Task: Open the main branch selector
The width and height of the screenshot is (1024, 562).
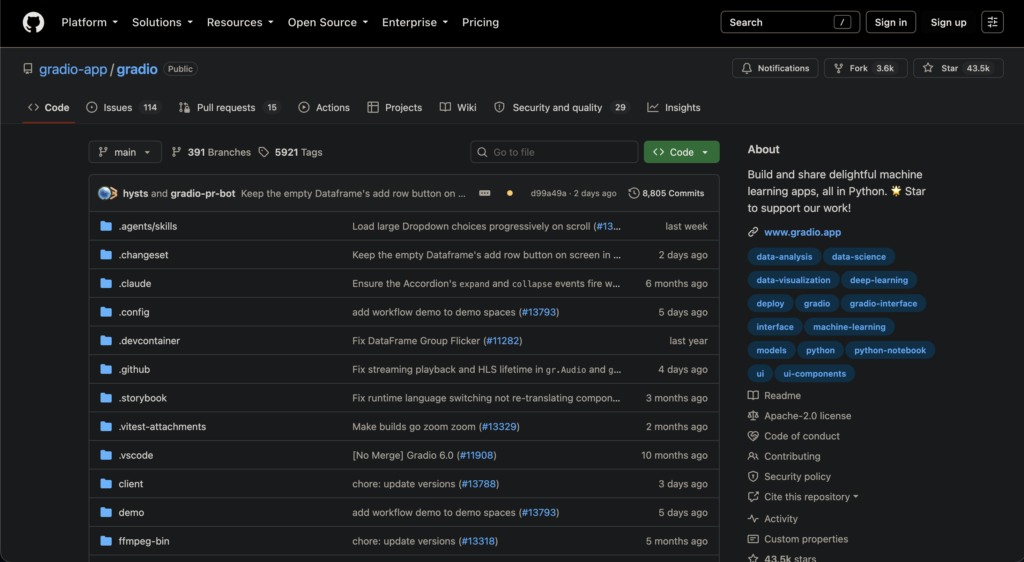Action: coord(125,152)
